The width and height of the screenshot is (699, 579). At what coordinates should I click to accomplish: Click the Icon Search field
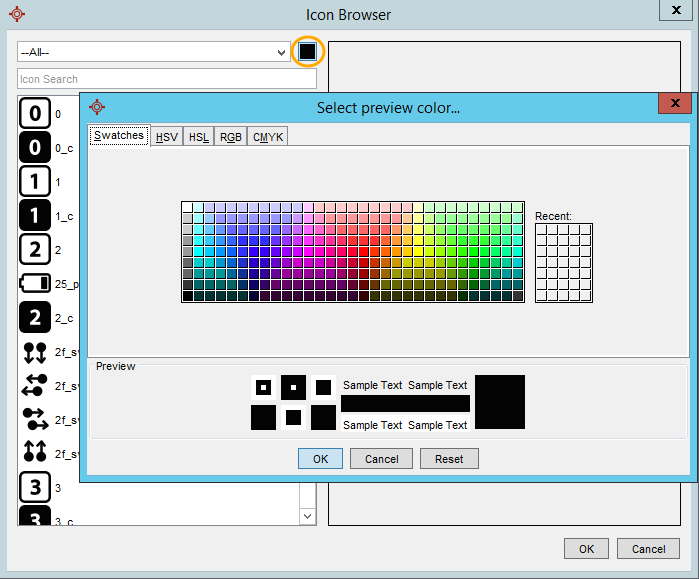pos(166,79)
